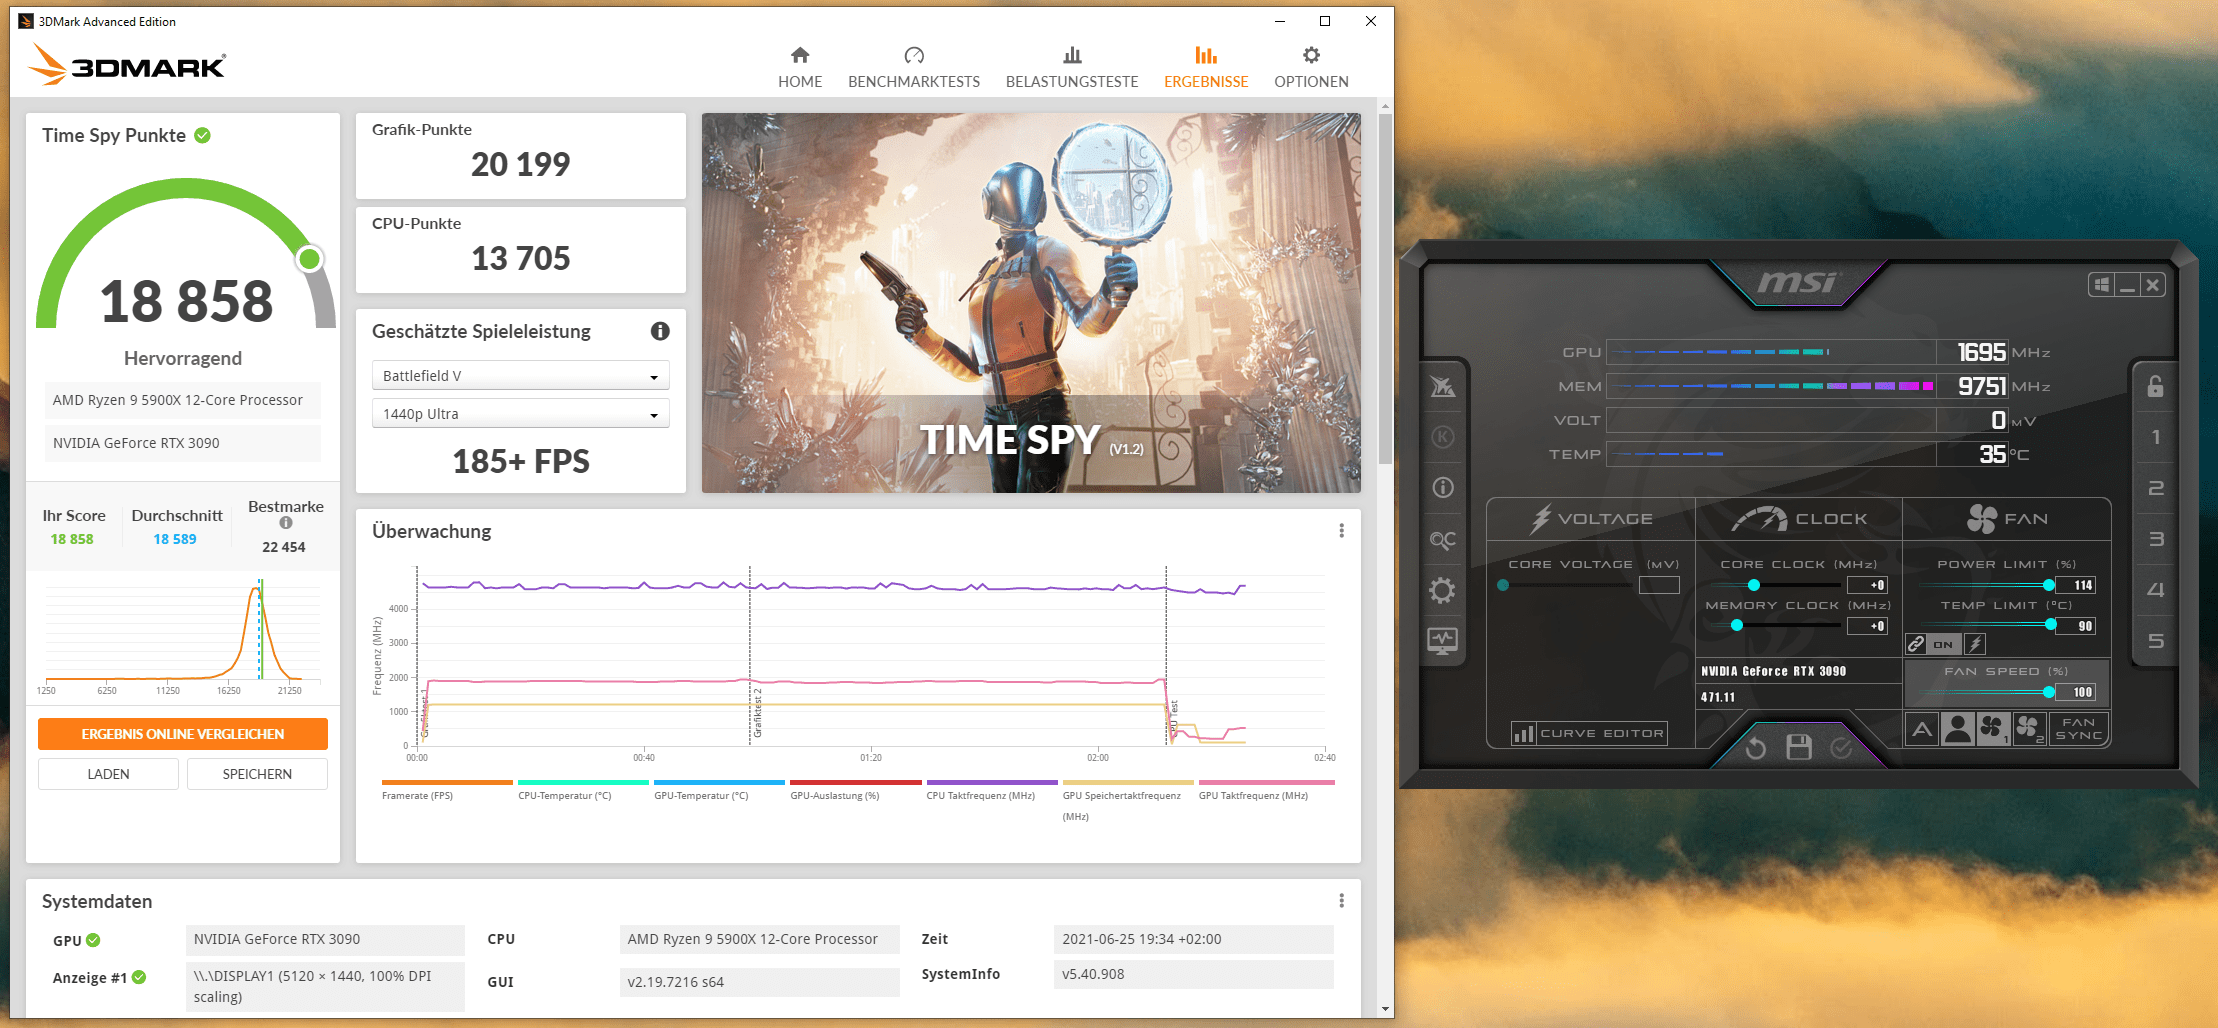Toggle user-defined fan control mode
Screen dimensions: 2218x1028
pyautogui.click(x=1958, y=729)
